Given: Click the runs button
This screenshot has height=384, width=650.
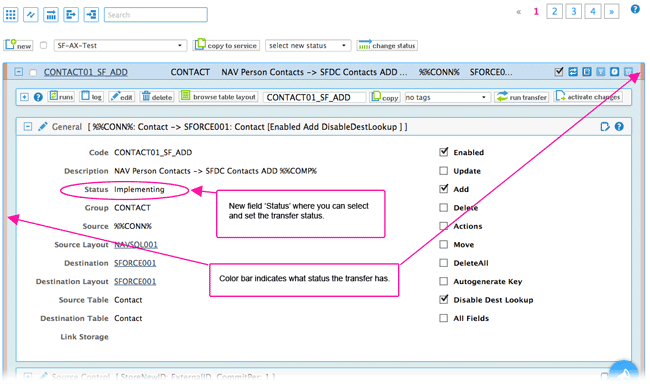Looking at the screenshot, I should 61,96.
